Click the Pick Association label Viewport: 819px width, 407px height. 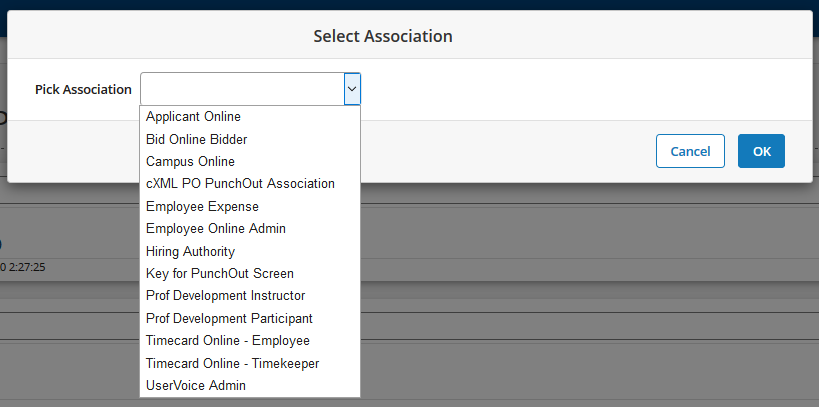(83, 89)
